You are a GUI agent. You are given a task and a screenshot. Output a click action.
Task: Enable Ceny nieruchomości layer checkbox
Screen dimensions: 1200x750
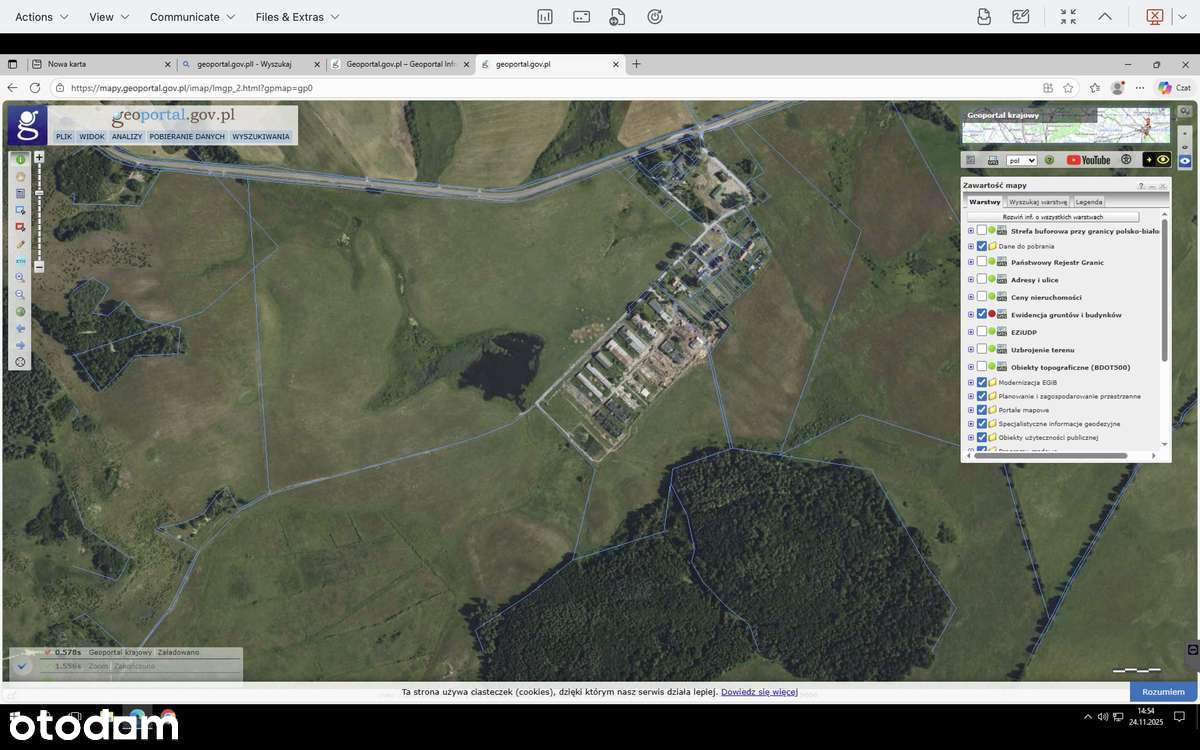coord(982,297)
